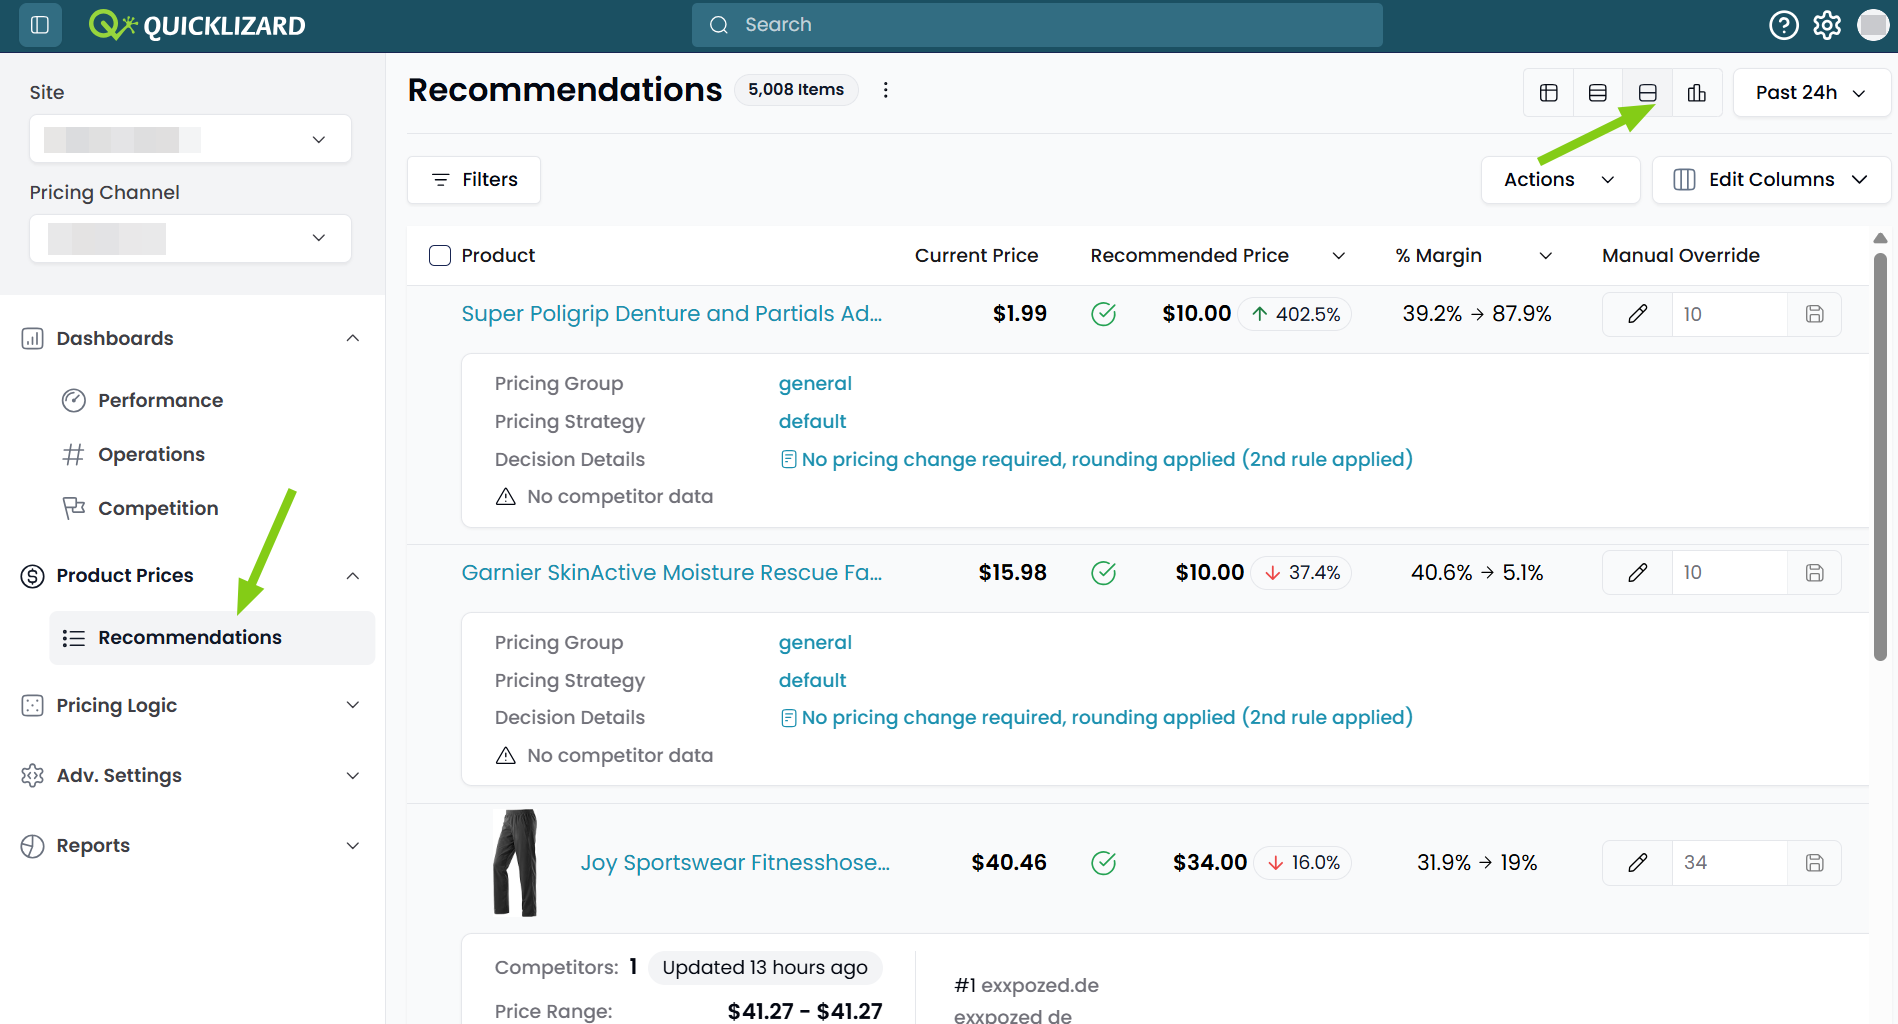Expand the Pricing Logic section
Screen dimensions: 1898x1024
(353, 706)
